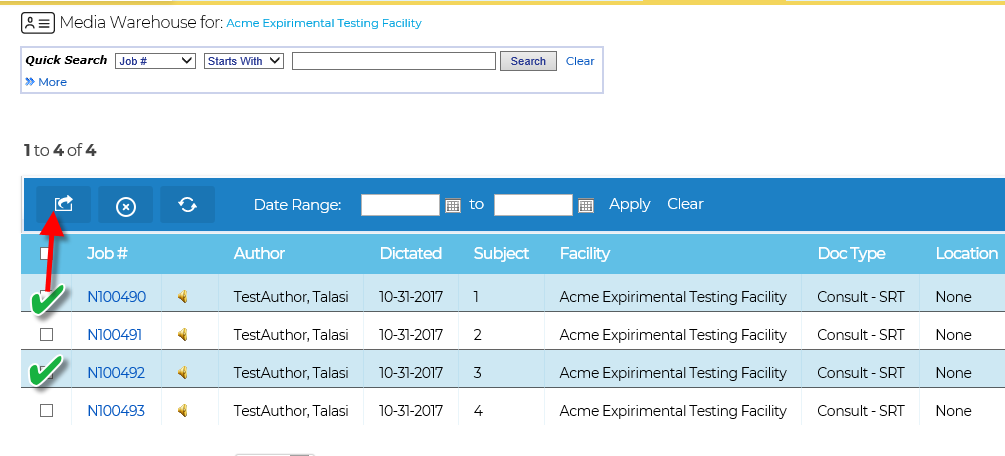1005x456 pixels.
Task: Open the start date calendar picker icon
Action: (x=453, y=206)
